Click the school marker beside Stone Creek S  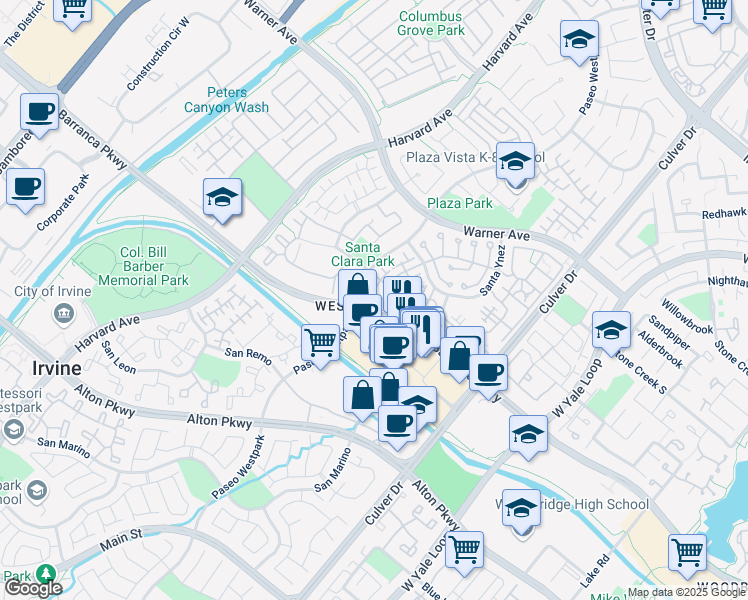611,331
